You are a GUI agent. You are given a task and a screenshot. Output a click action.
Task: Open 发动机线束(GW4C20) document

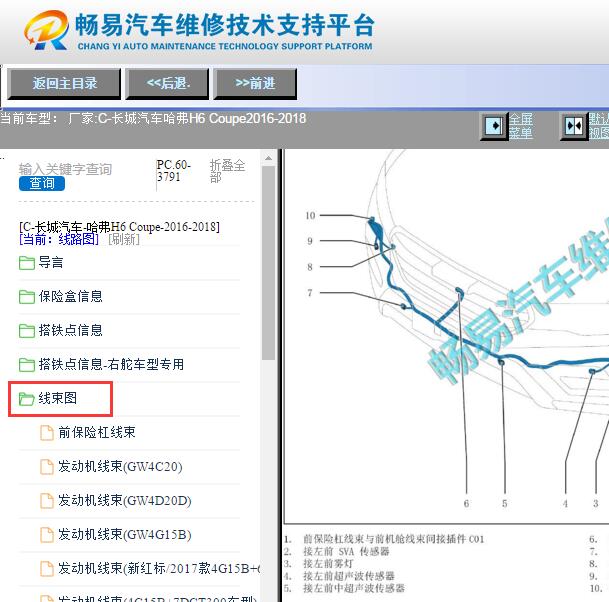pyautogui.click(x=120, y=466)
